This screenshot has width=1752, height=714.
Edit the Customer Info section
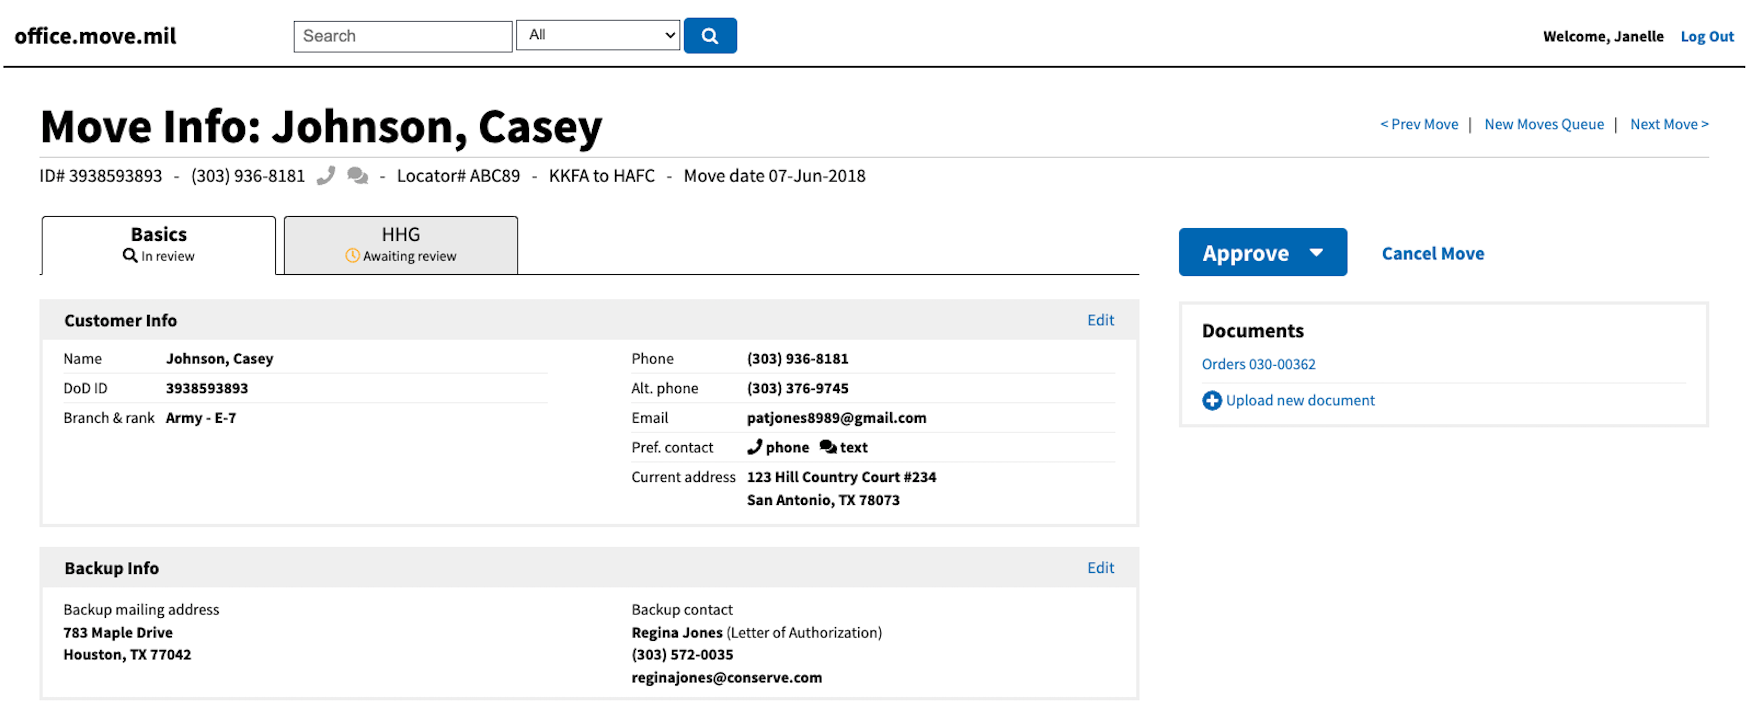click(1100, 320)
